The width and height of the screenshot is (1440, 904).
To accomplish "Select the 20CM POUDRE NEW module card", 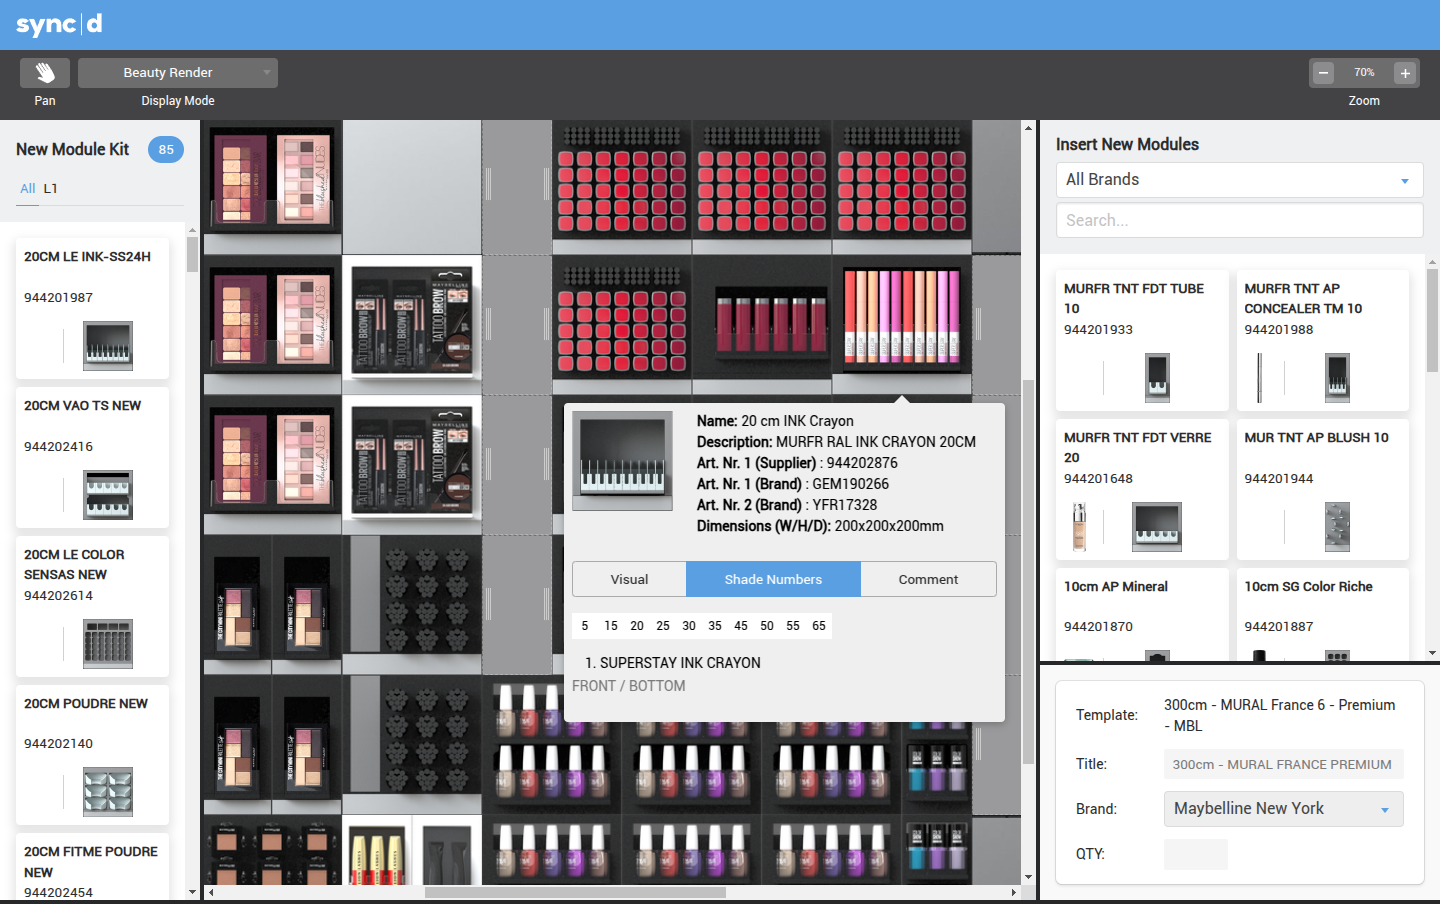I will 92,755.
